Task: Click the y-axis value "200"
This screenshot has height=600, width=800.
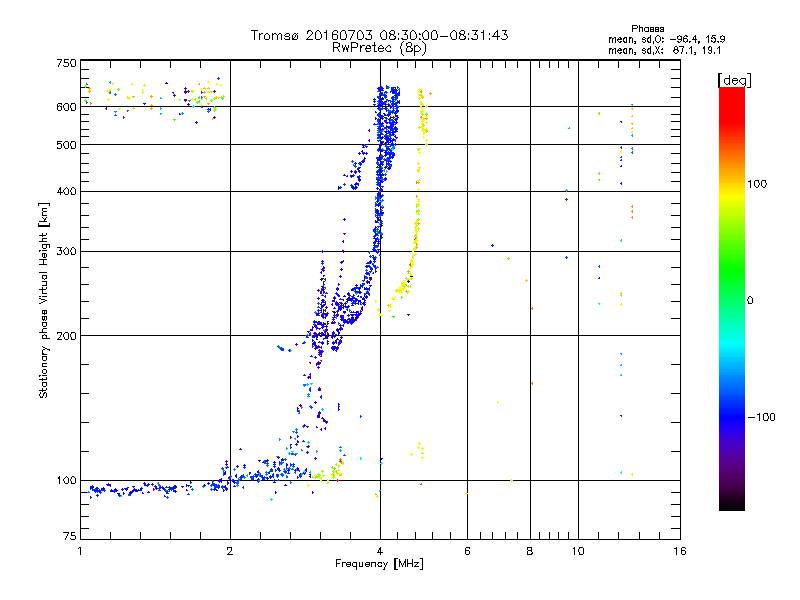Action: point(66,336)
